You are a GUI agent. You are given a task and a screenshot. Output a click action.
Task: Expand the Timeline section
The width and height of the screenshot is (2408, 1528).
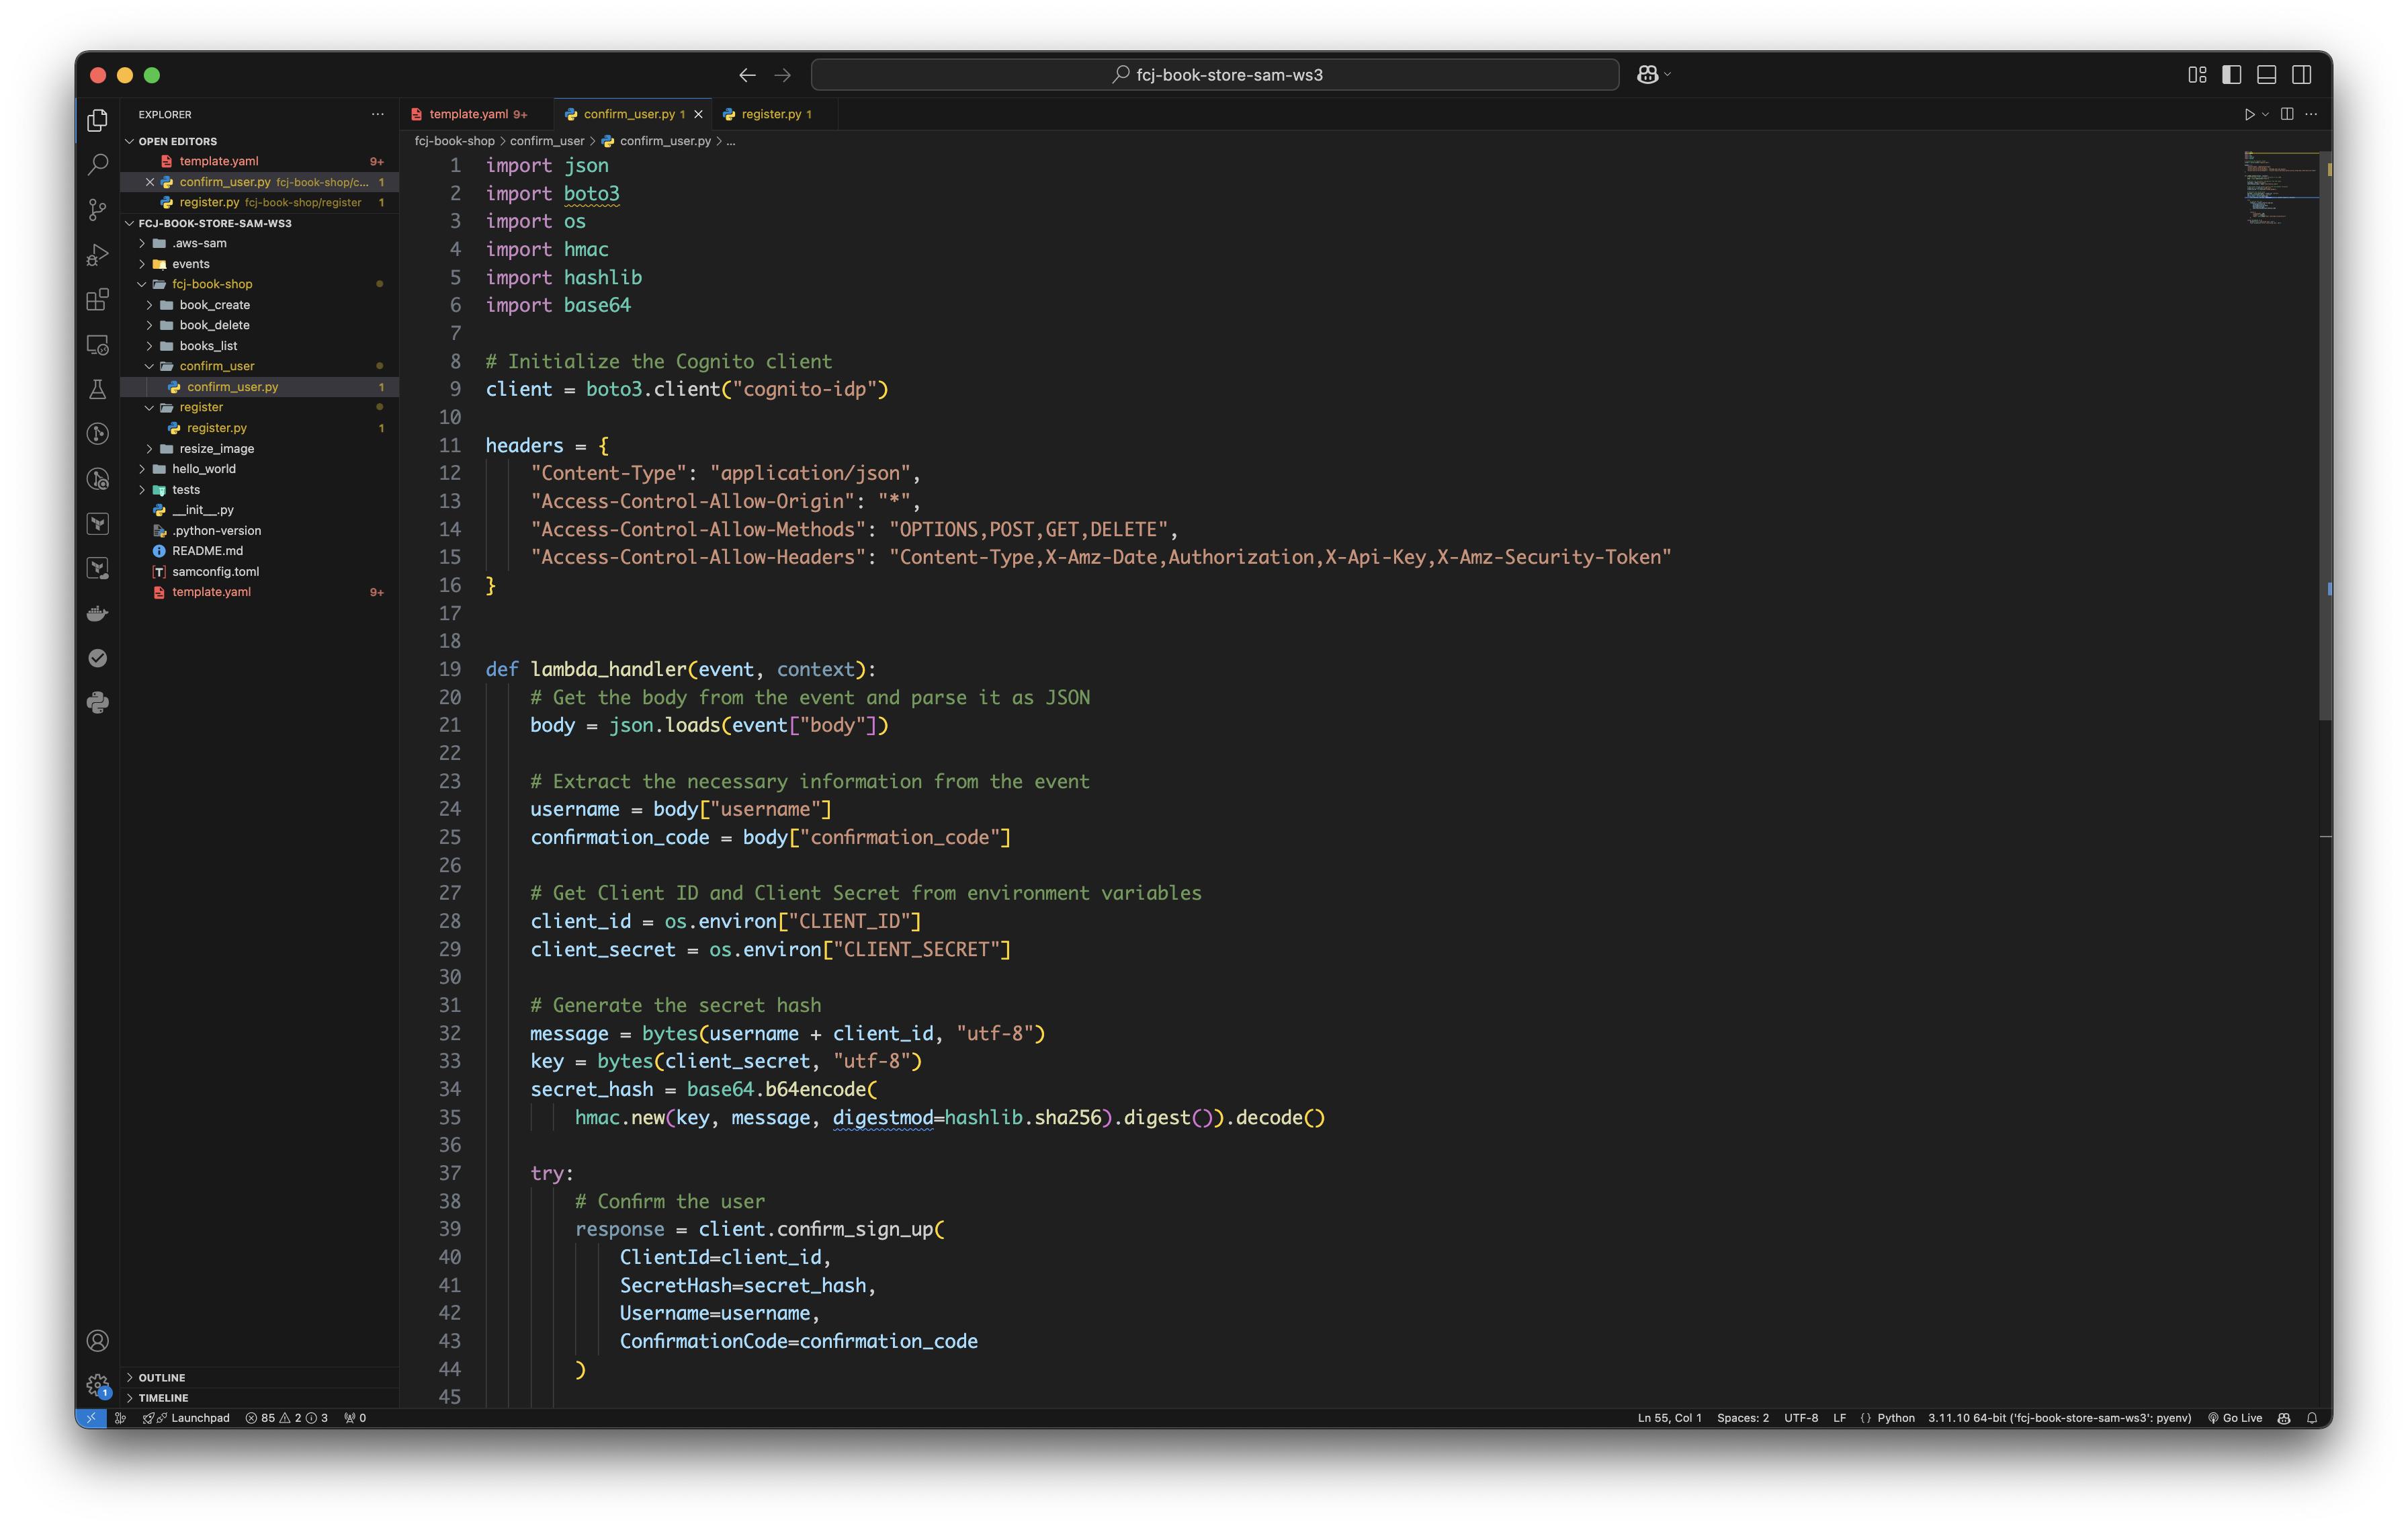tap(130, 1398)
